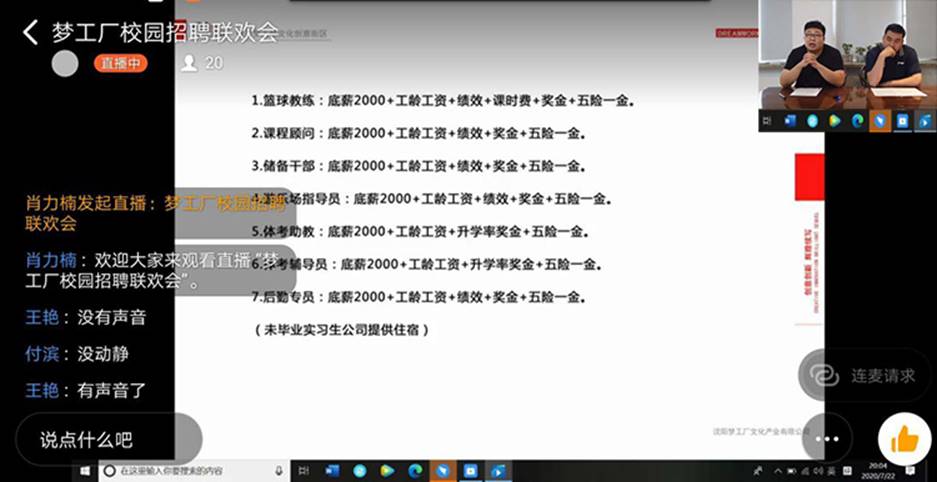Send a 连麦请求 link-mic request
This screenshot has height=482, width=937.
[868, 375]
